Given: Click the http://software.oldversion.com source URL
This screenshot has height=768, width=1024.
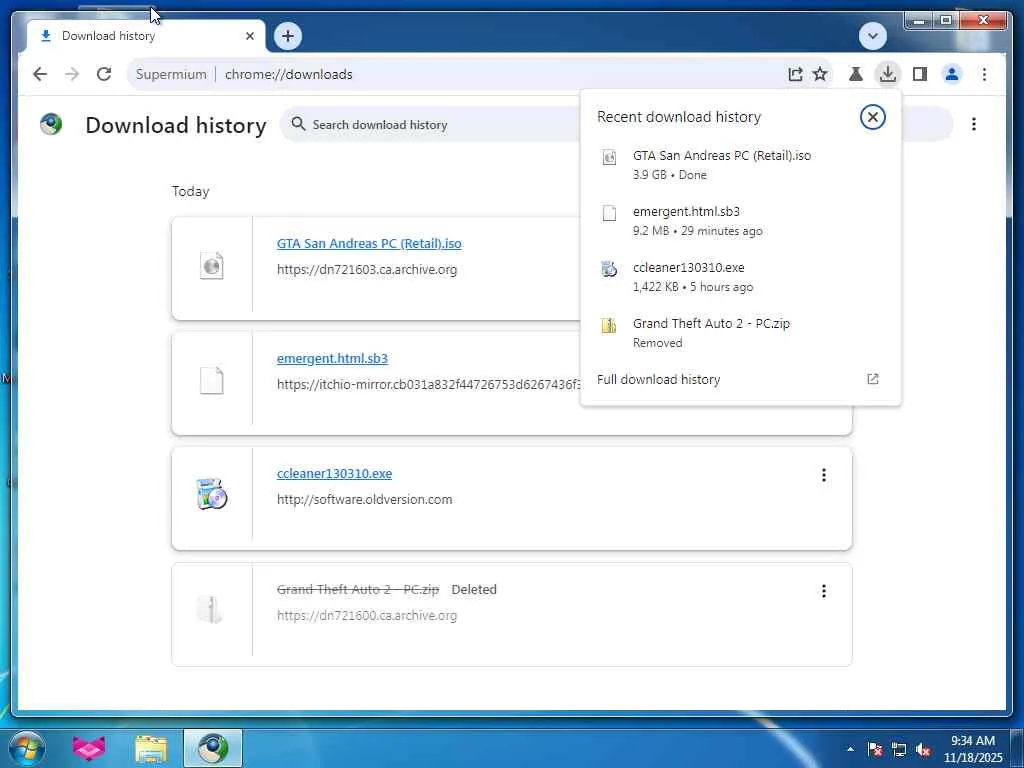Looking at the screenshot, I should point(364,500).
